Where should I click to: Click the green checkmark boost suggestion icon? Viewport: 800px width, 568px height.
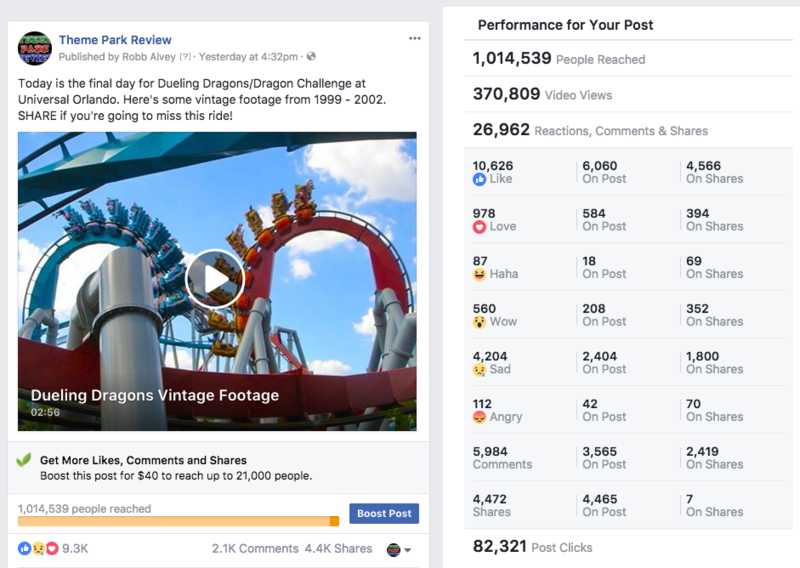(24, 461)
